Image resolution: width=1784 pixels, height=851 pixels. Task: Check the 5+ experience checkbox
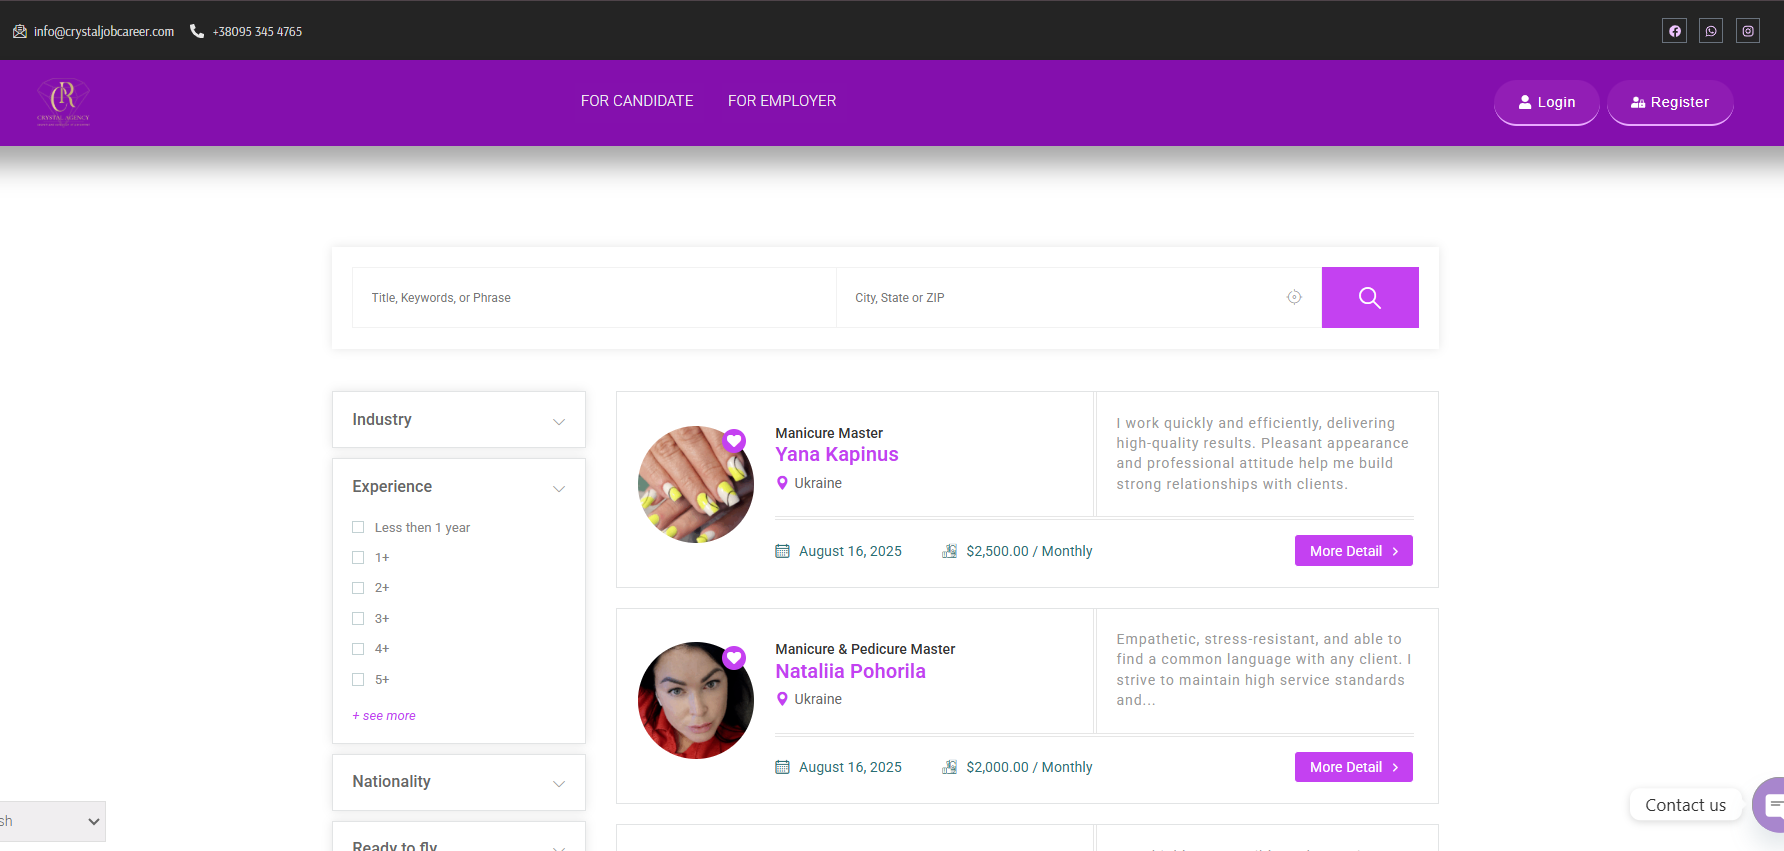pyautogui.click(x=358, y=679)
